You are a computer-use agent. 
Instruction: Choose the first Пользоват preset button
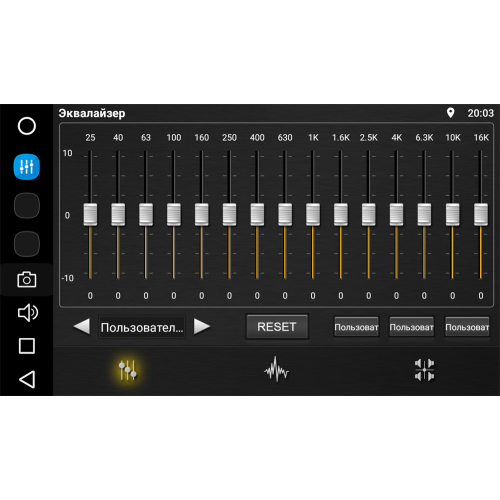356,327
